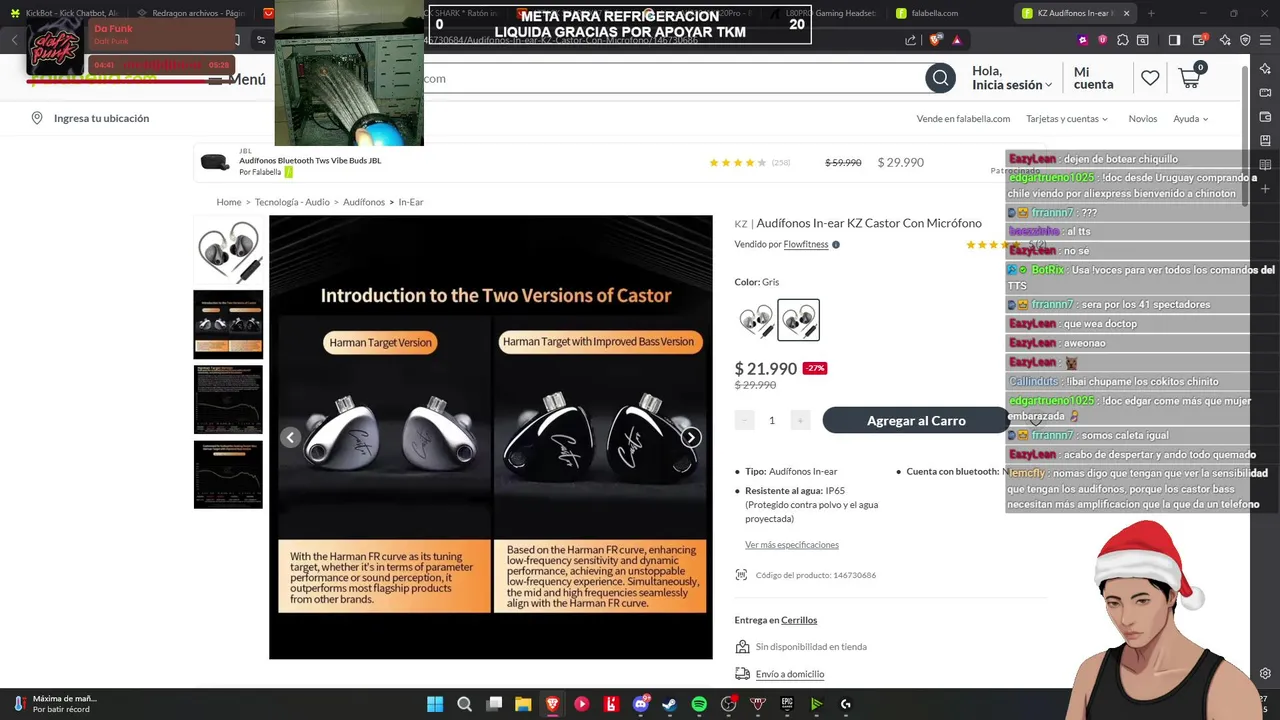Close the KZ Audífonos In-ear tab
Viewport: 1280px width, 720px height.
(x=1126, y=13)
